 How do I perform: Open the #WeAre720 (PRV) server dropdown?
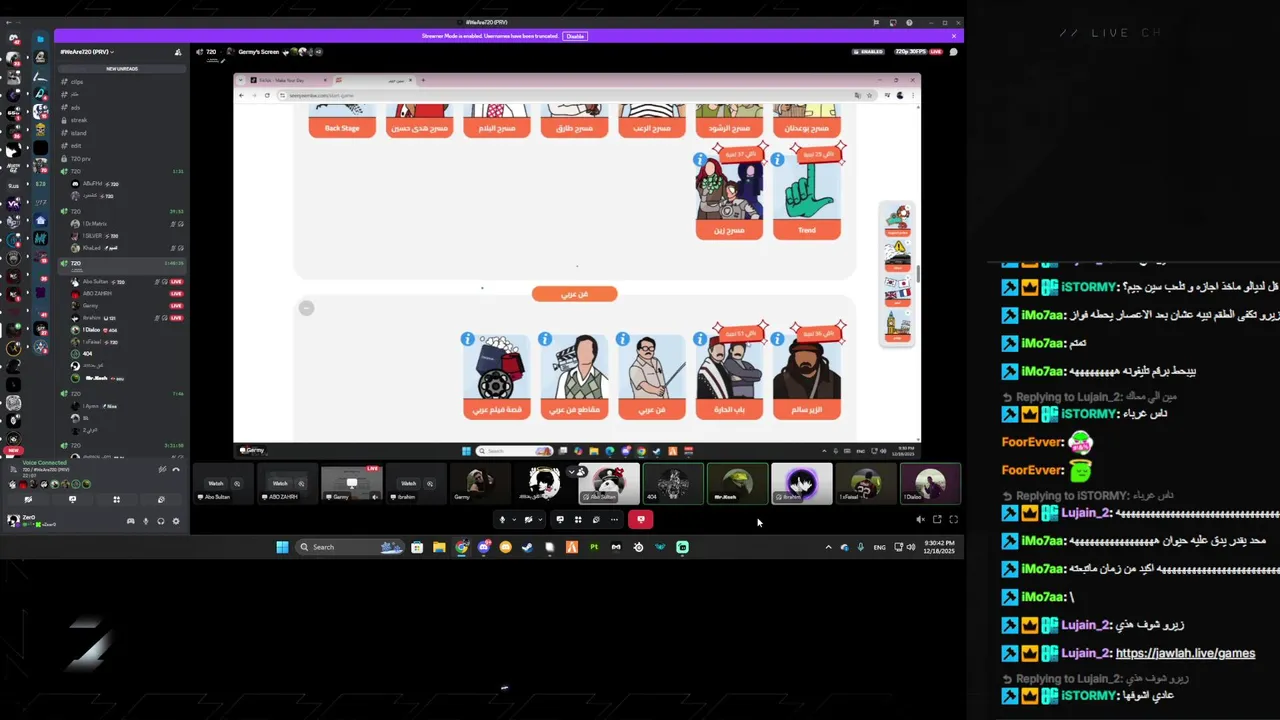[87, 52]
